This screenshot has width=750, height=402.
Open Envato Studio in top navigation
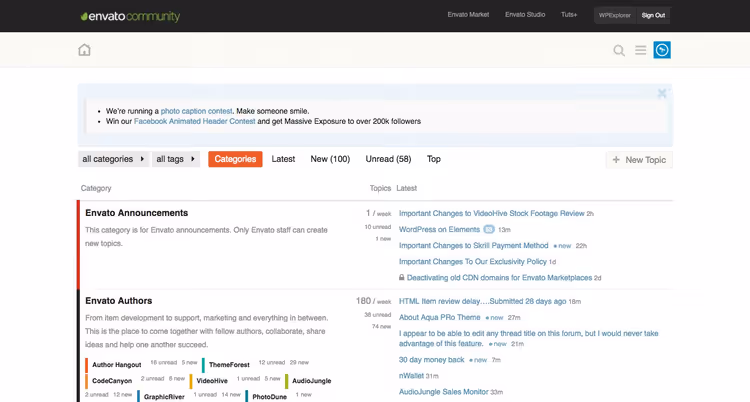click(525, 15)
